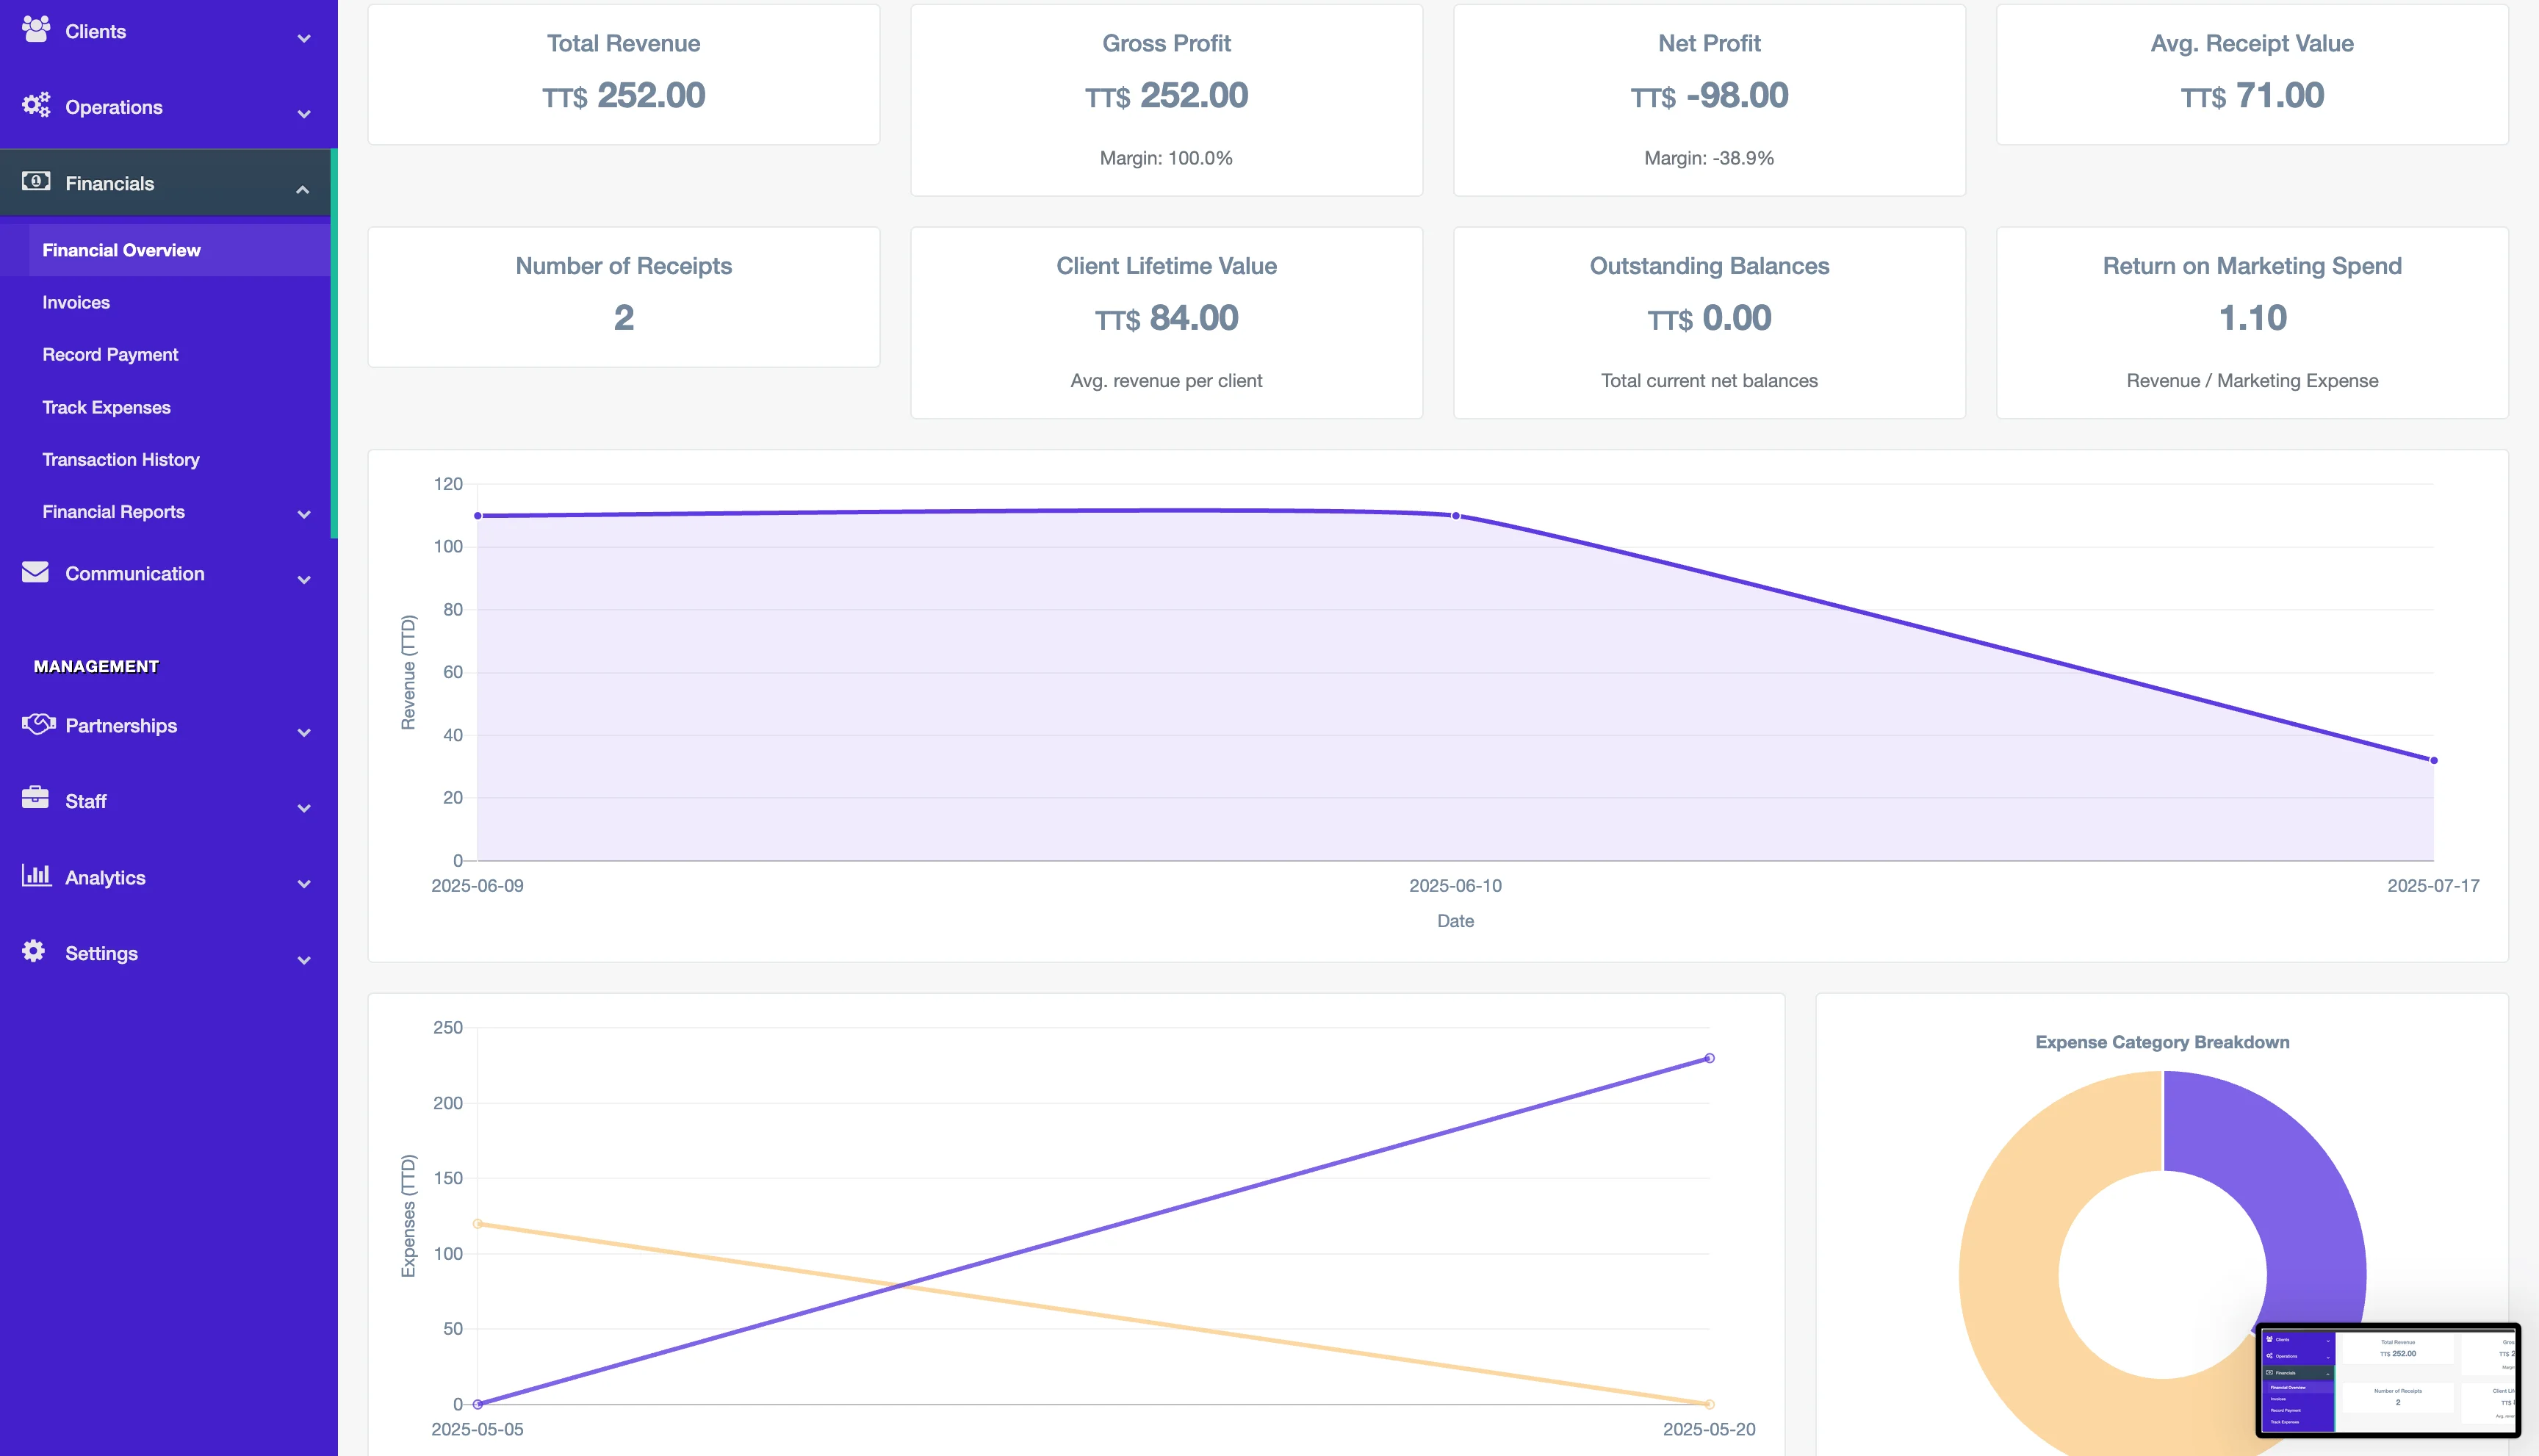Image resolution: width=2539 pixels, height=1456 pixels.
Task: Click the Financials money icon
Action: (36, 182)
